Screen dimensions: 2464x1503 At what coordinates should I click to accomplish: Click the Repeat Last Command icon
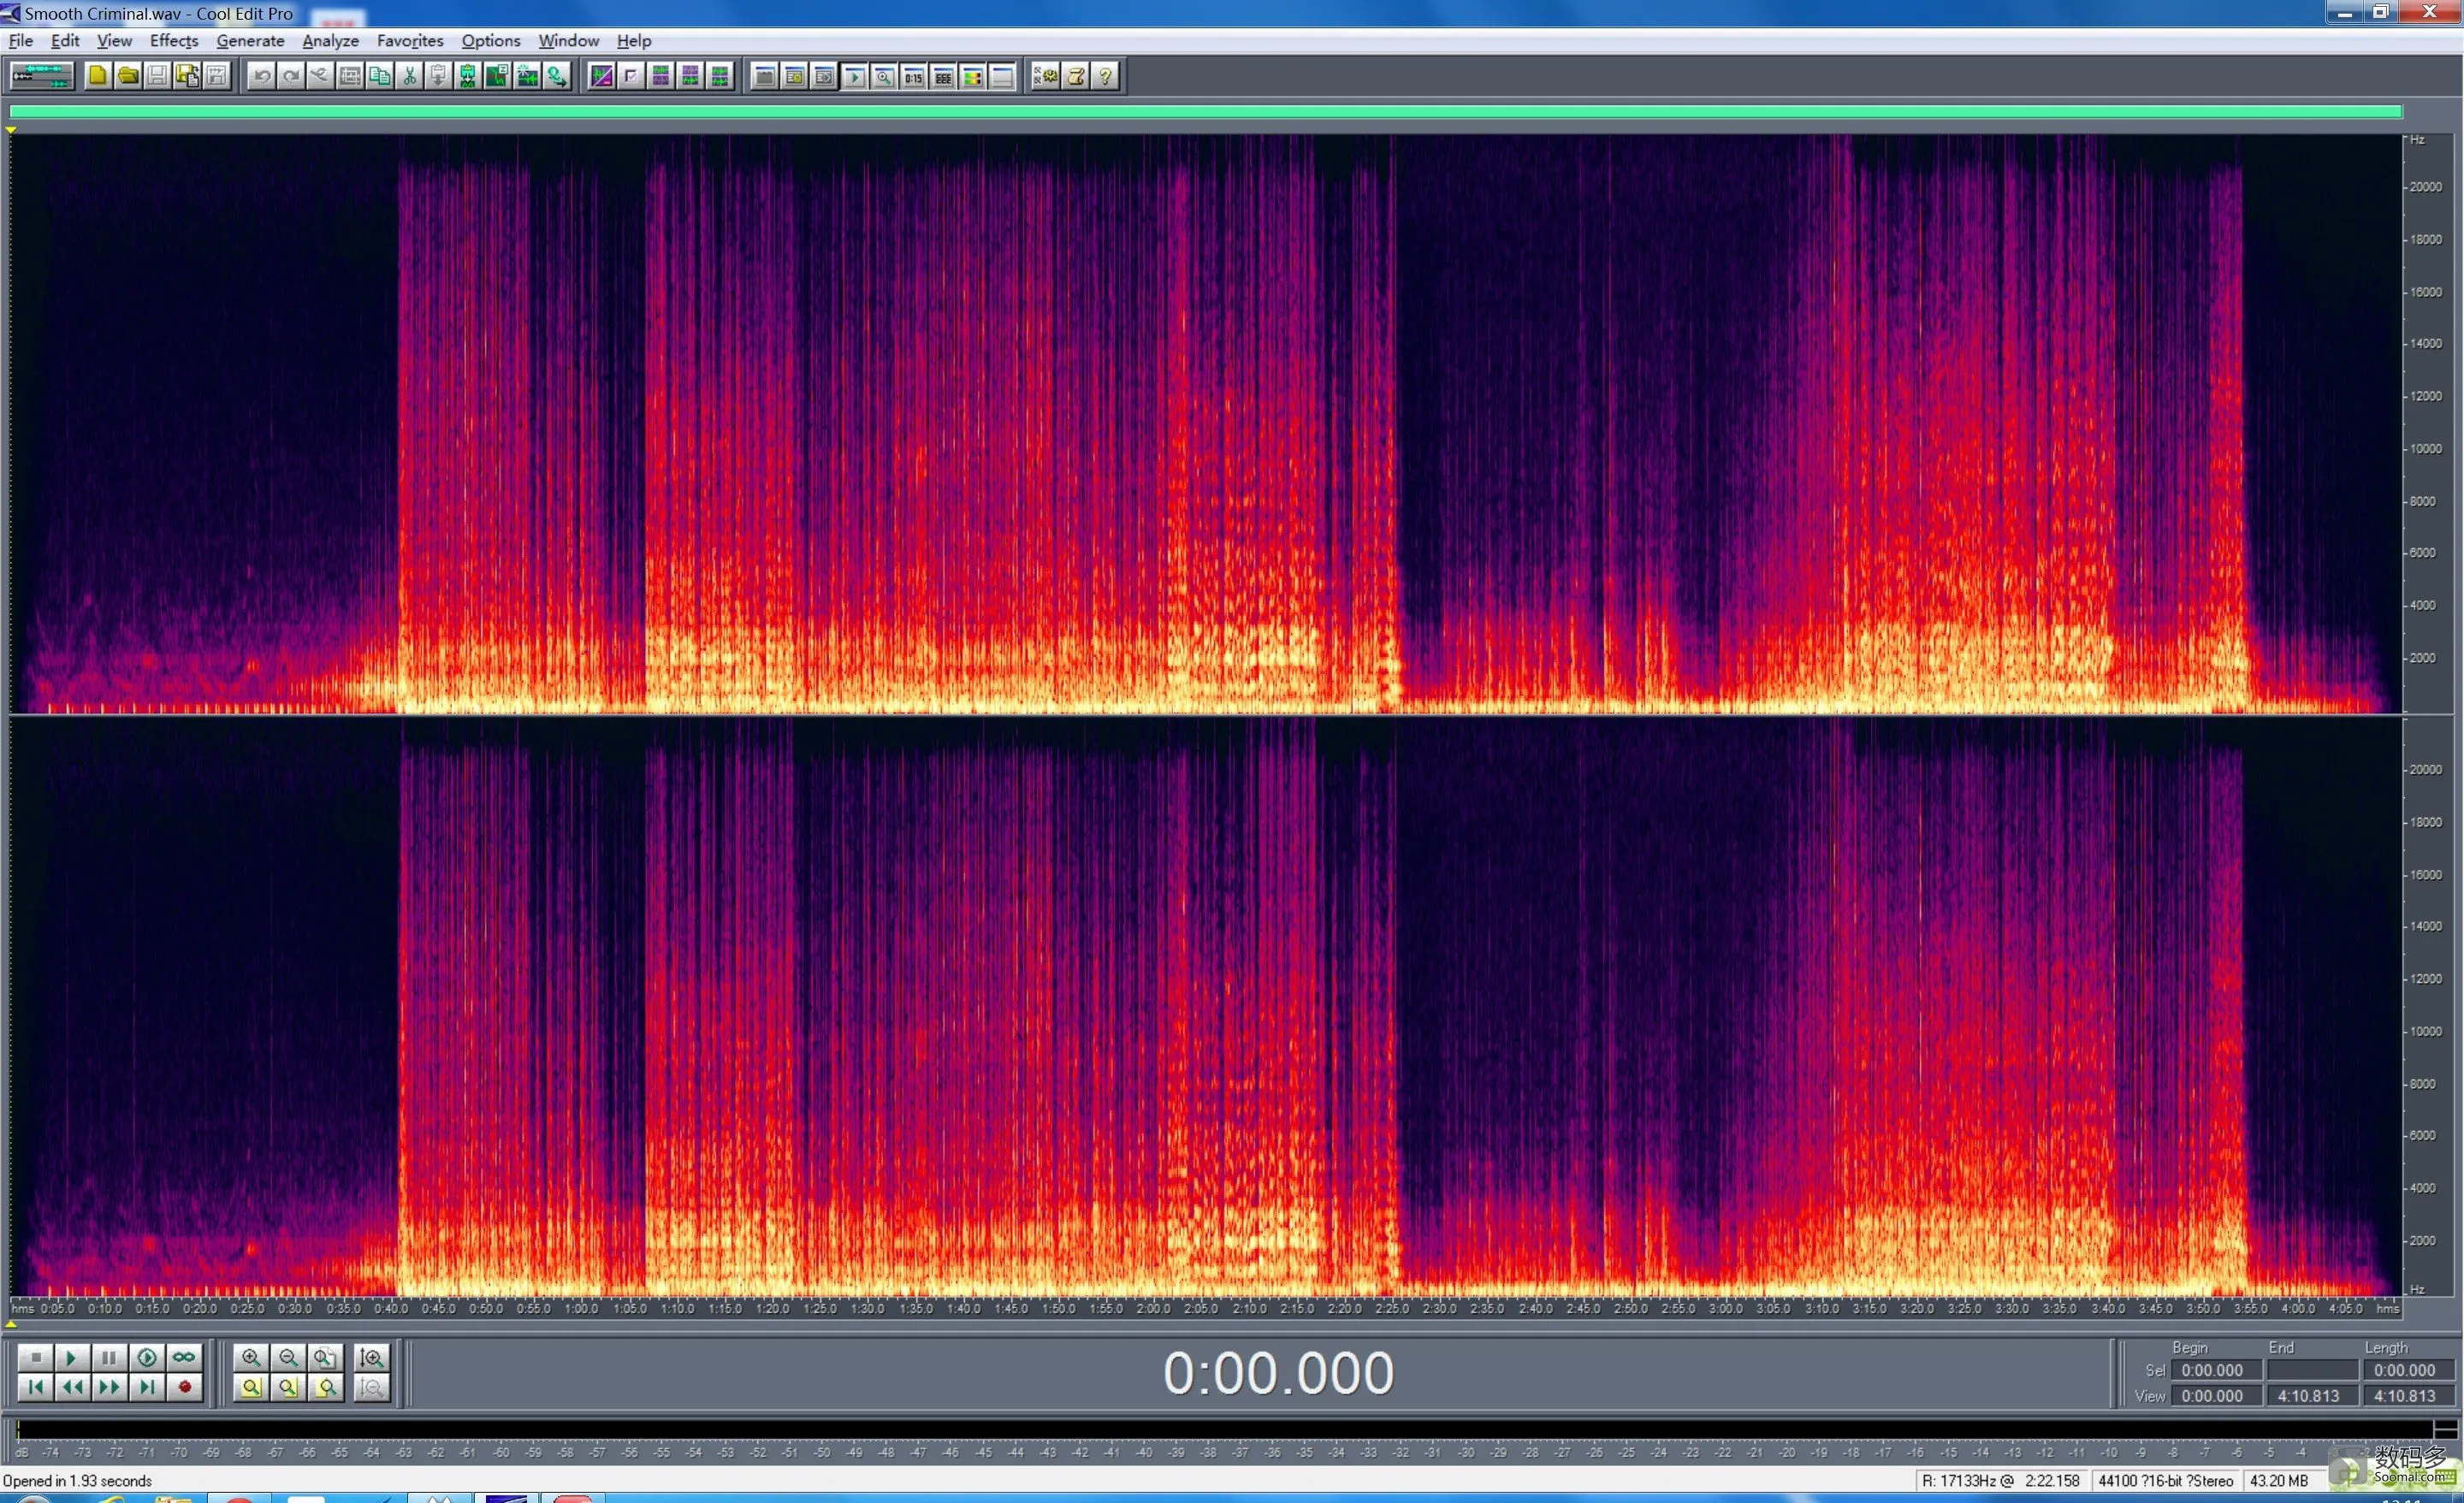click(320, 76)
